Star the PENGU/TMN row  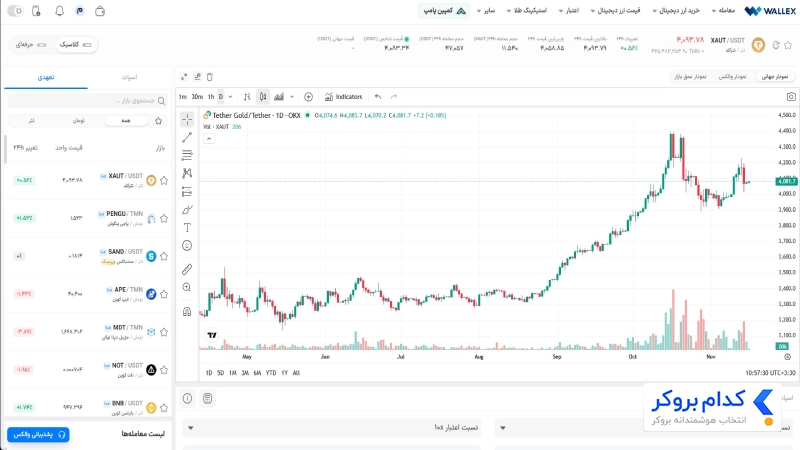164,218
